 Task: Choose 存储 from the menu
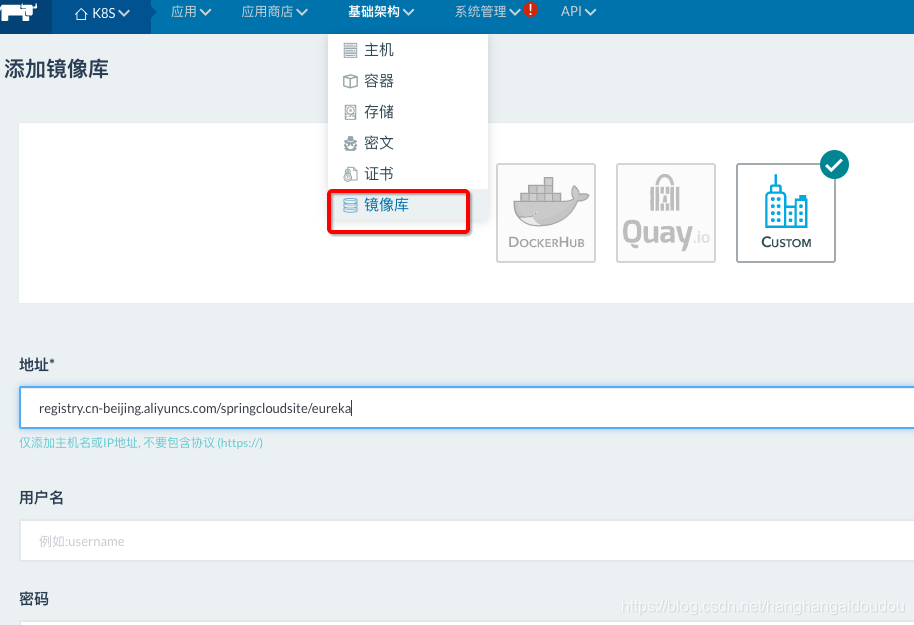[407, 112]
